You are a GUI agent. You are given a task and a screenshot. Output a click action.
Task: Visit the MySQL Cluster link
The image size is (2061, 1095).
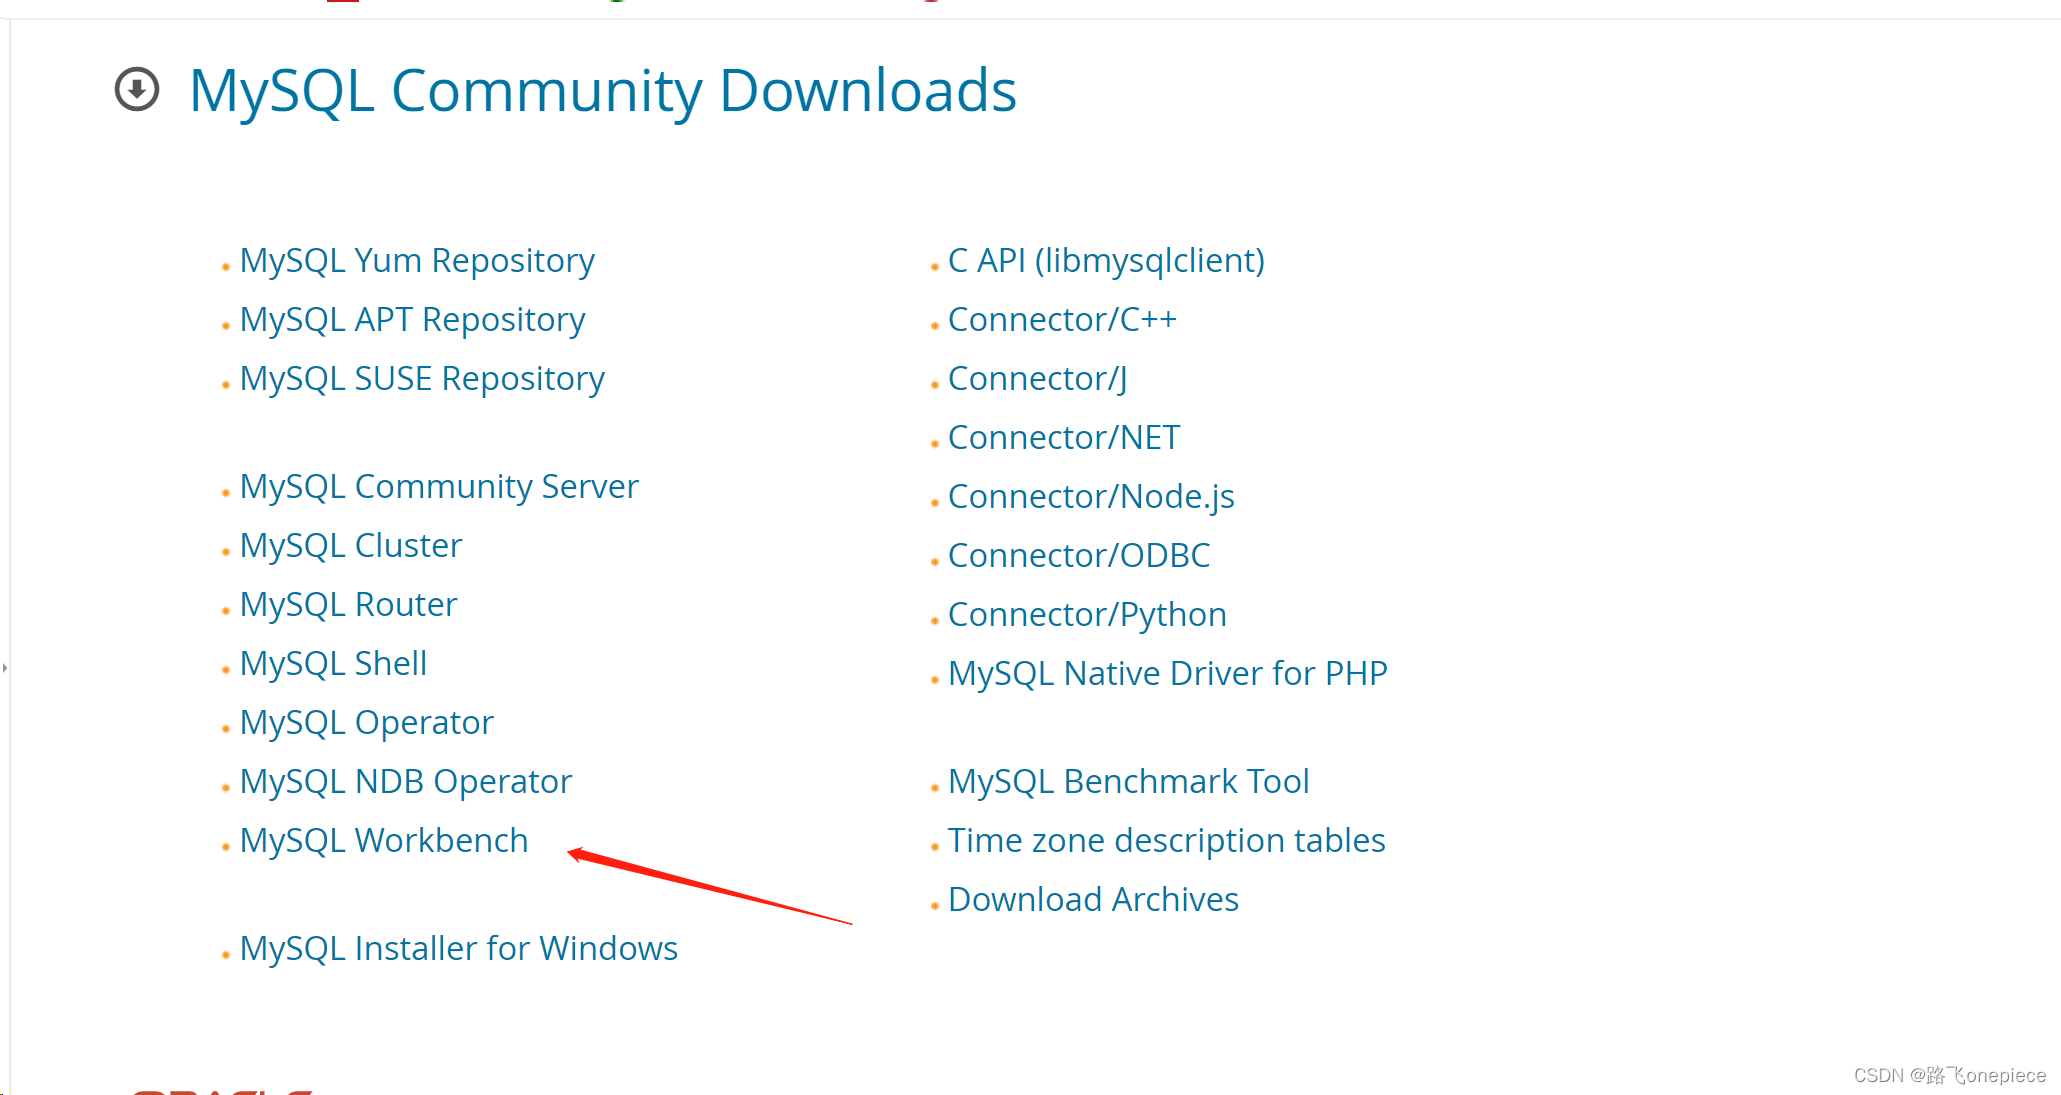[351, 546]
